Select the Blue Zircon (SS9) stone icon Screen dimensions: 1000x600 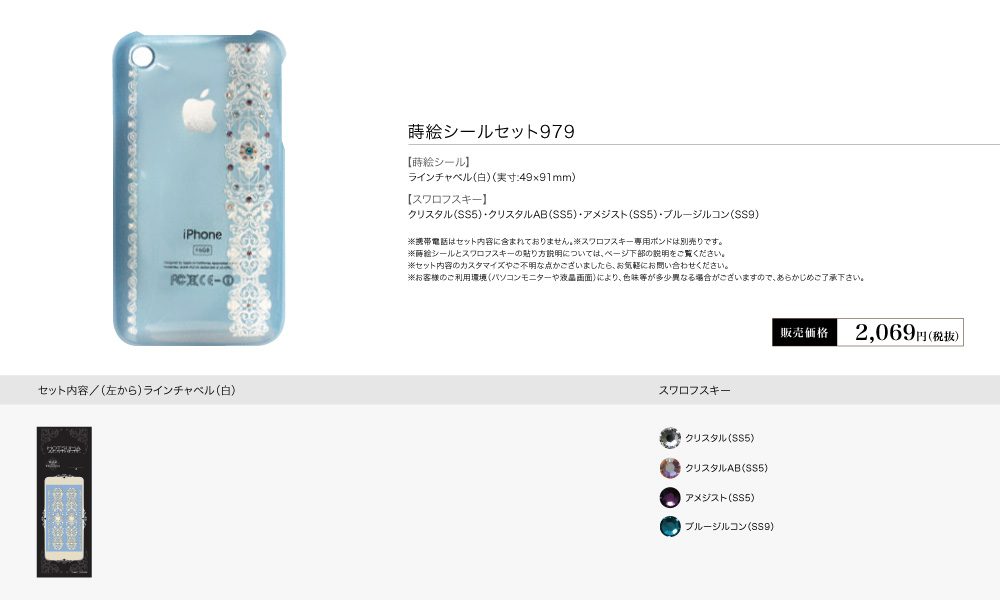click(670, 527)
